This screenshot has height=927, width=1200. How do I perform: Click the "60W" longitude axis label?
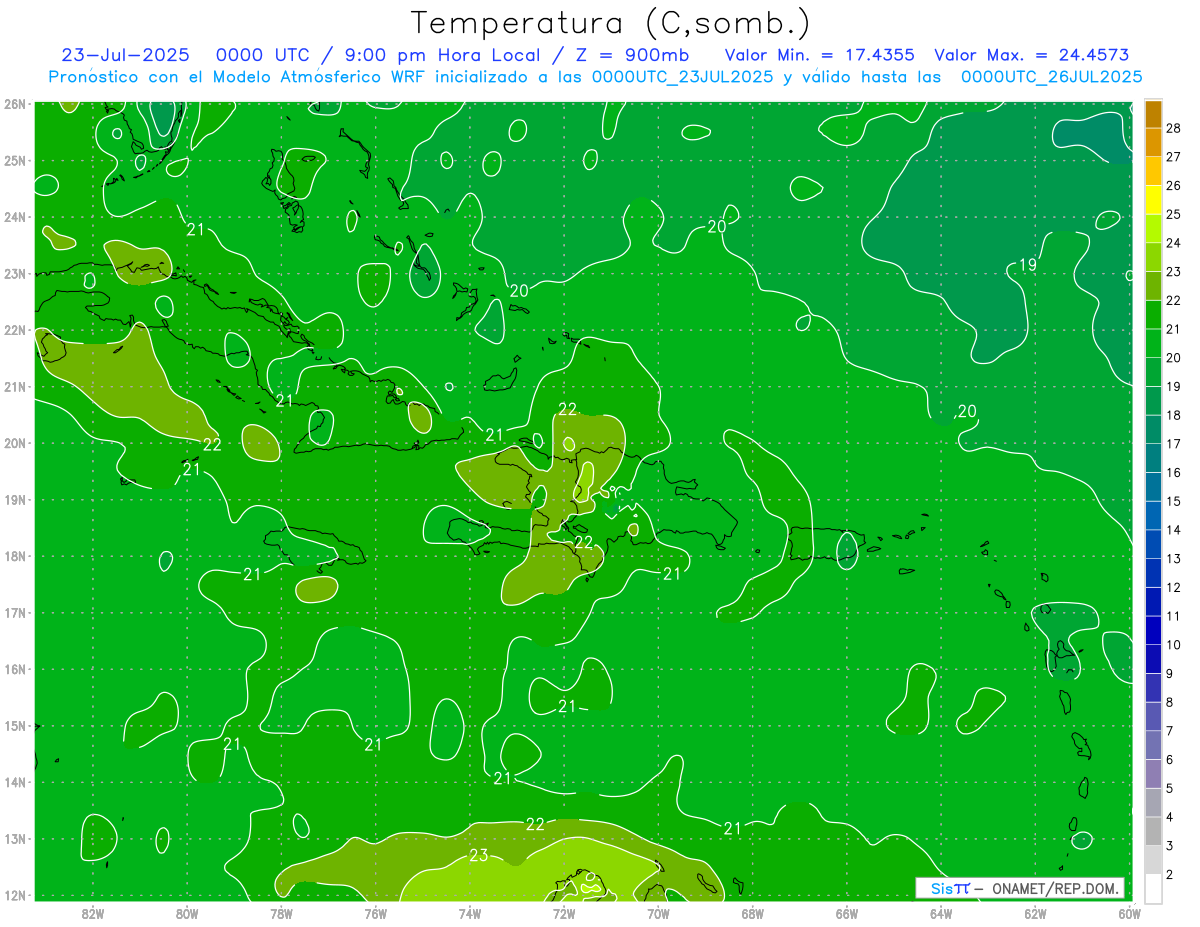pyautogui.click(x=1129, y=913)
